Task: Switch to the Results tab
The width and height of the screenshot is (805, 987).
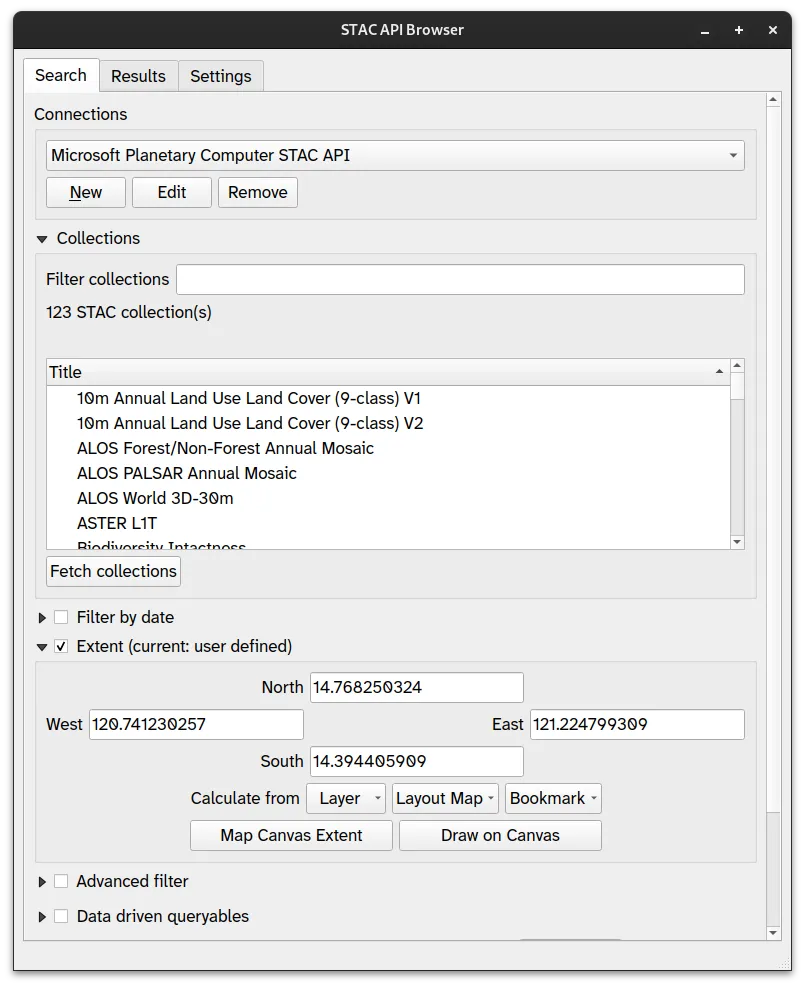Action: coord(138,76)
